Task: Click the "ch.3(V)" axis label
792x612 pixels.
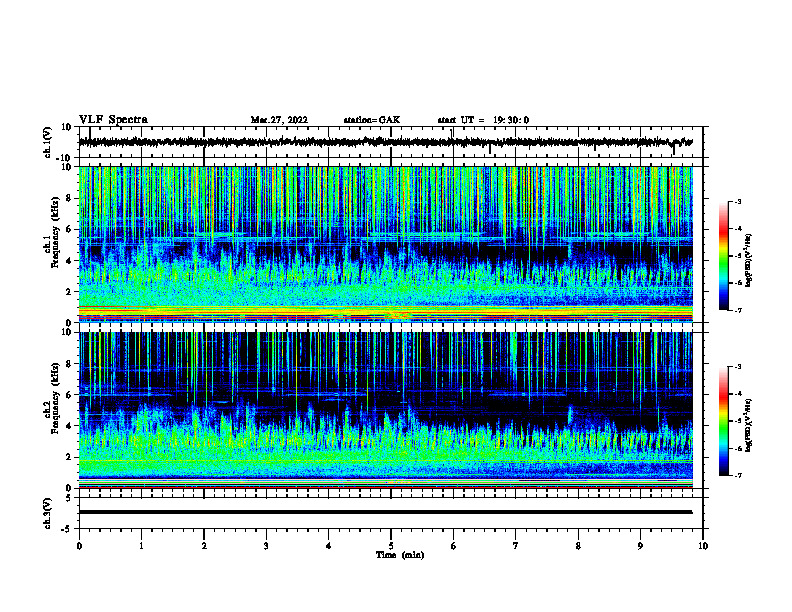Action: point(48,513)
